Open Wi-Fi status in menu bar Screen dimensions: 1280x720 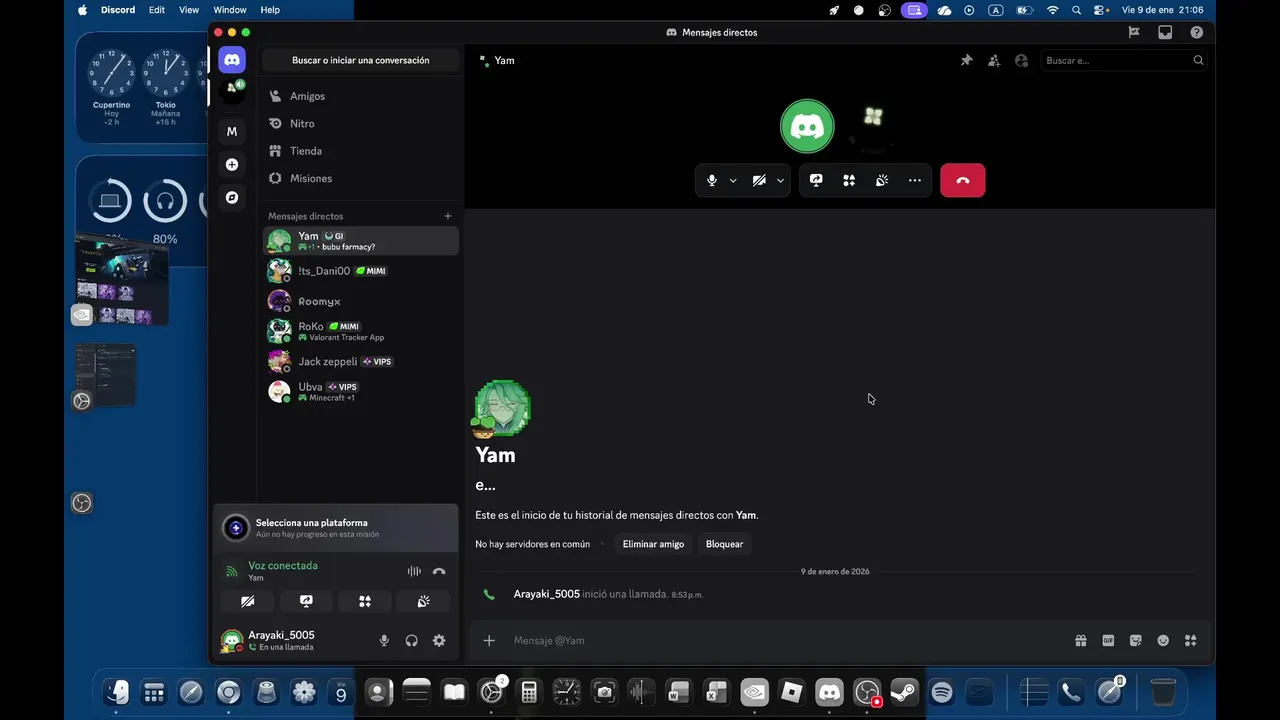point(1052,10)
